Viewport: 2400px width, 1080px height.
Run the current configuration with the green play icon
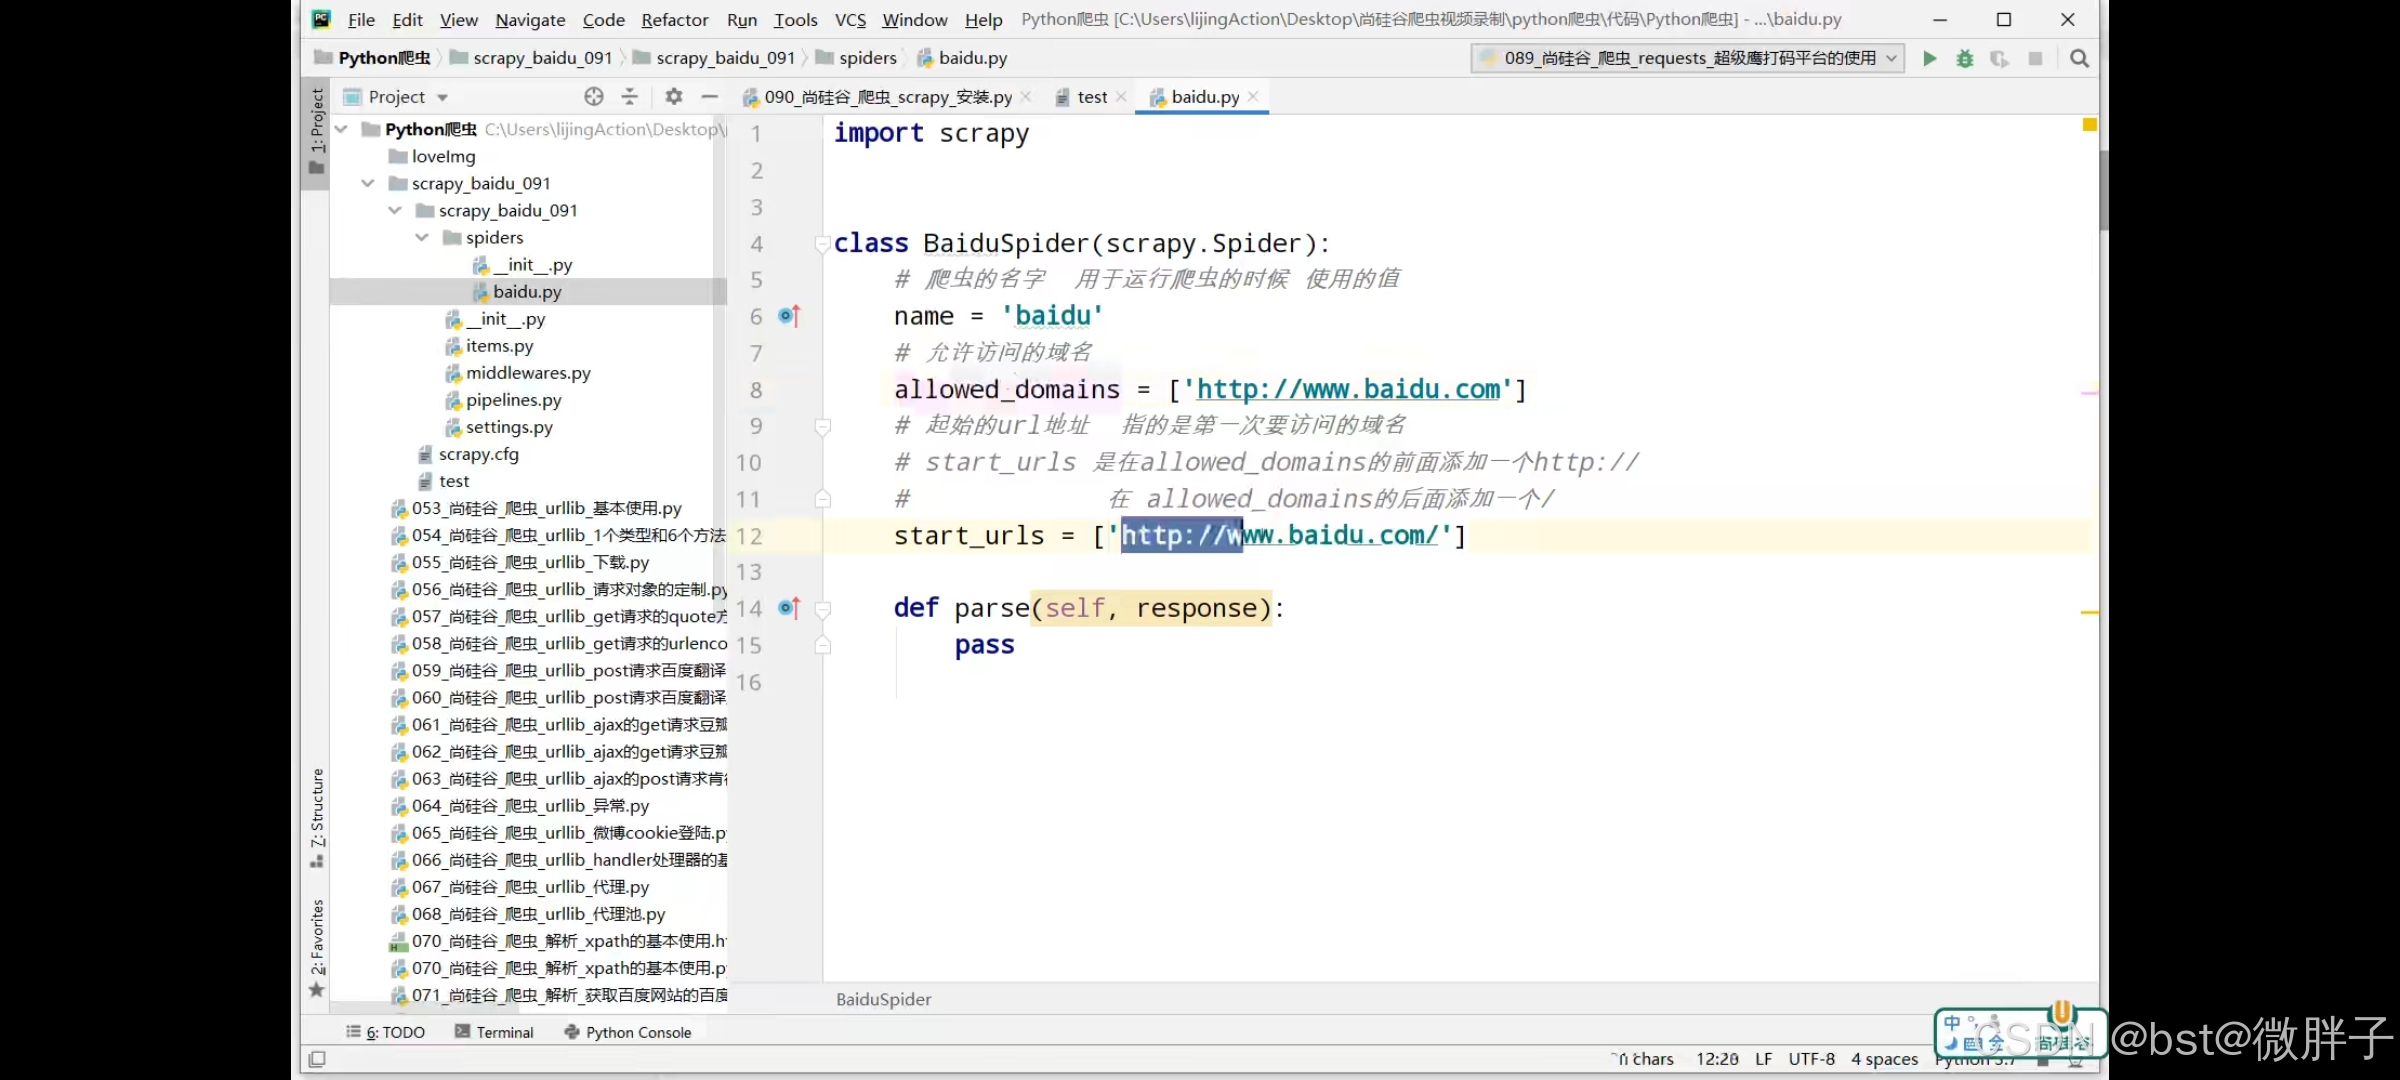[x=1930, y=59]
